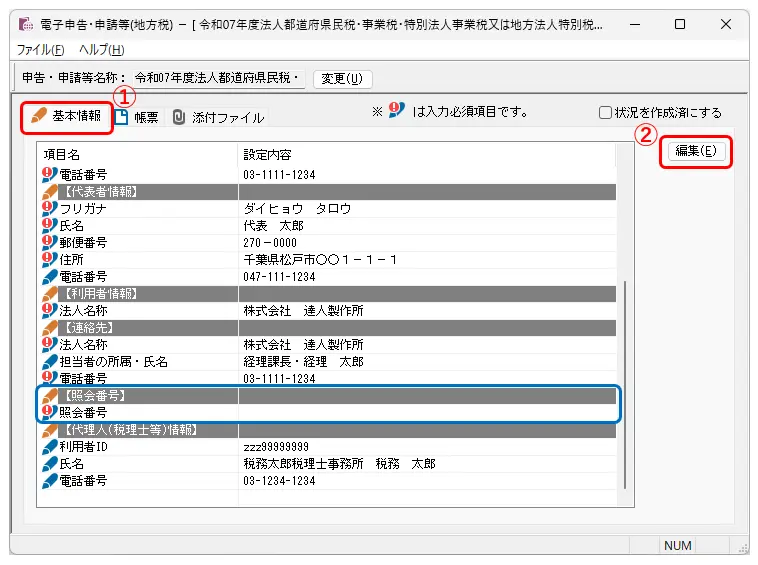Open the ファイル(F) menu

(x=40, y=50)
